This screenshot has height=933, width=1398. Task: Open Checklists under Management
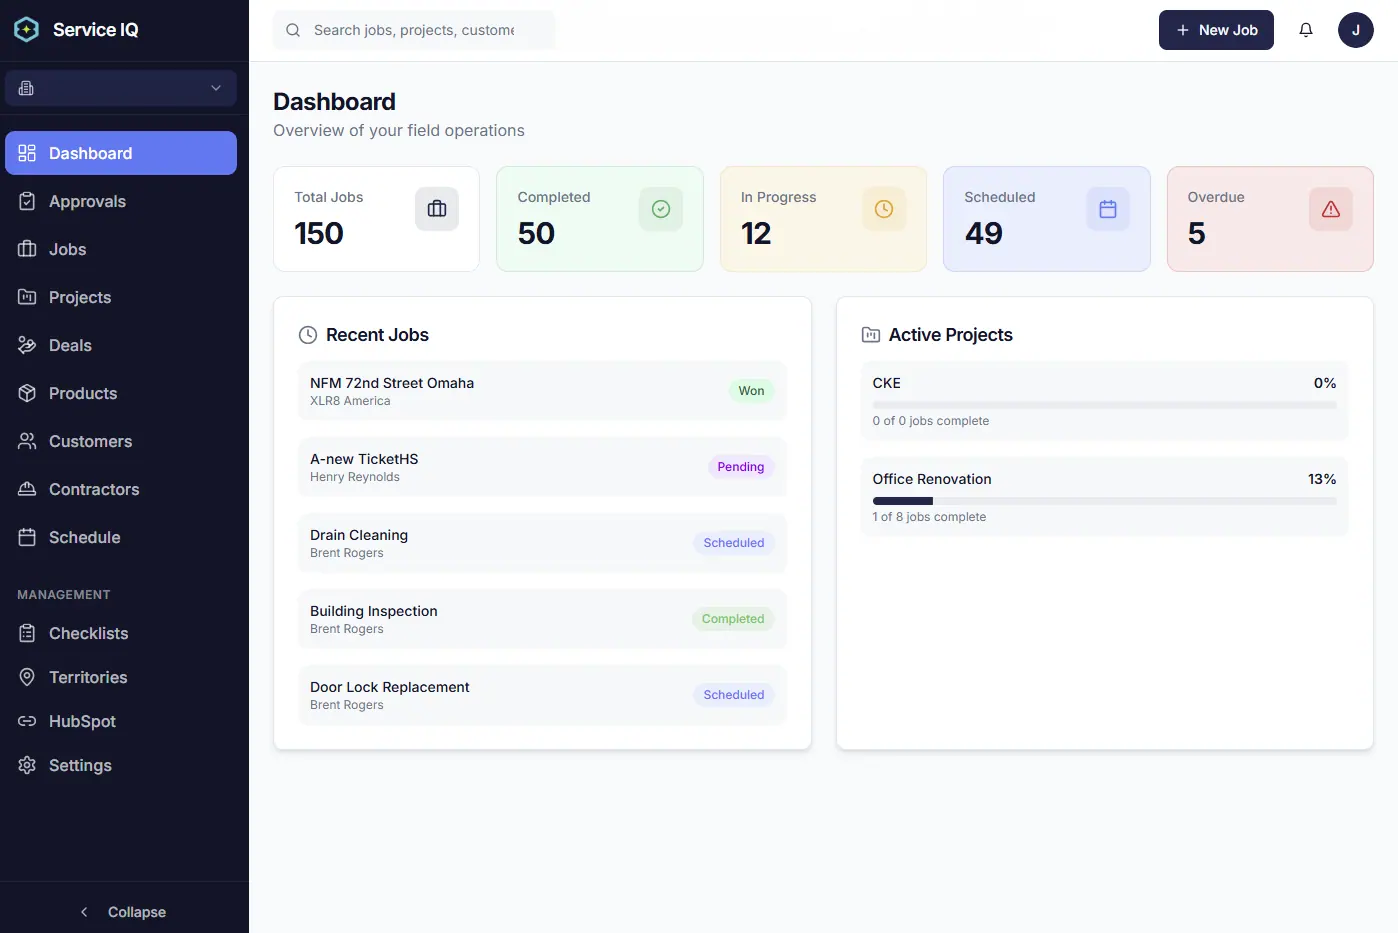(x=121, y=633)
